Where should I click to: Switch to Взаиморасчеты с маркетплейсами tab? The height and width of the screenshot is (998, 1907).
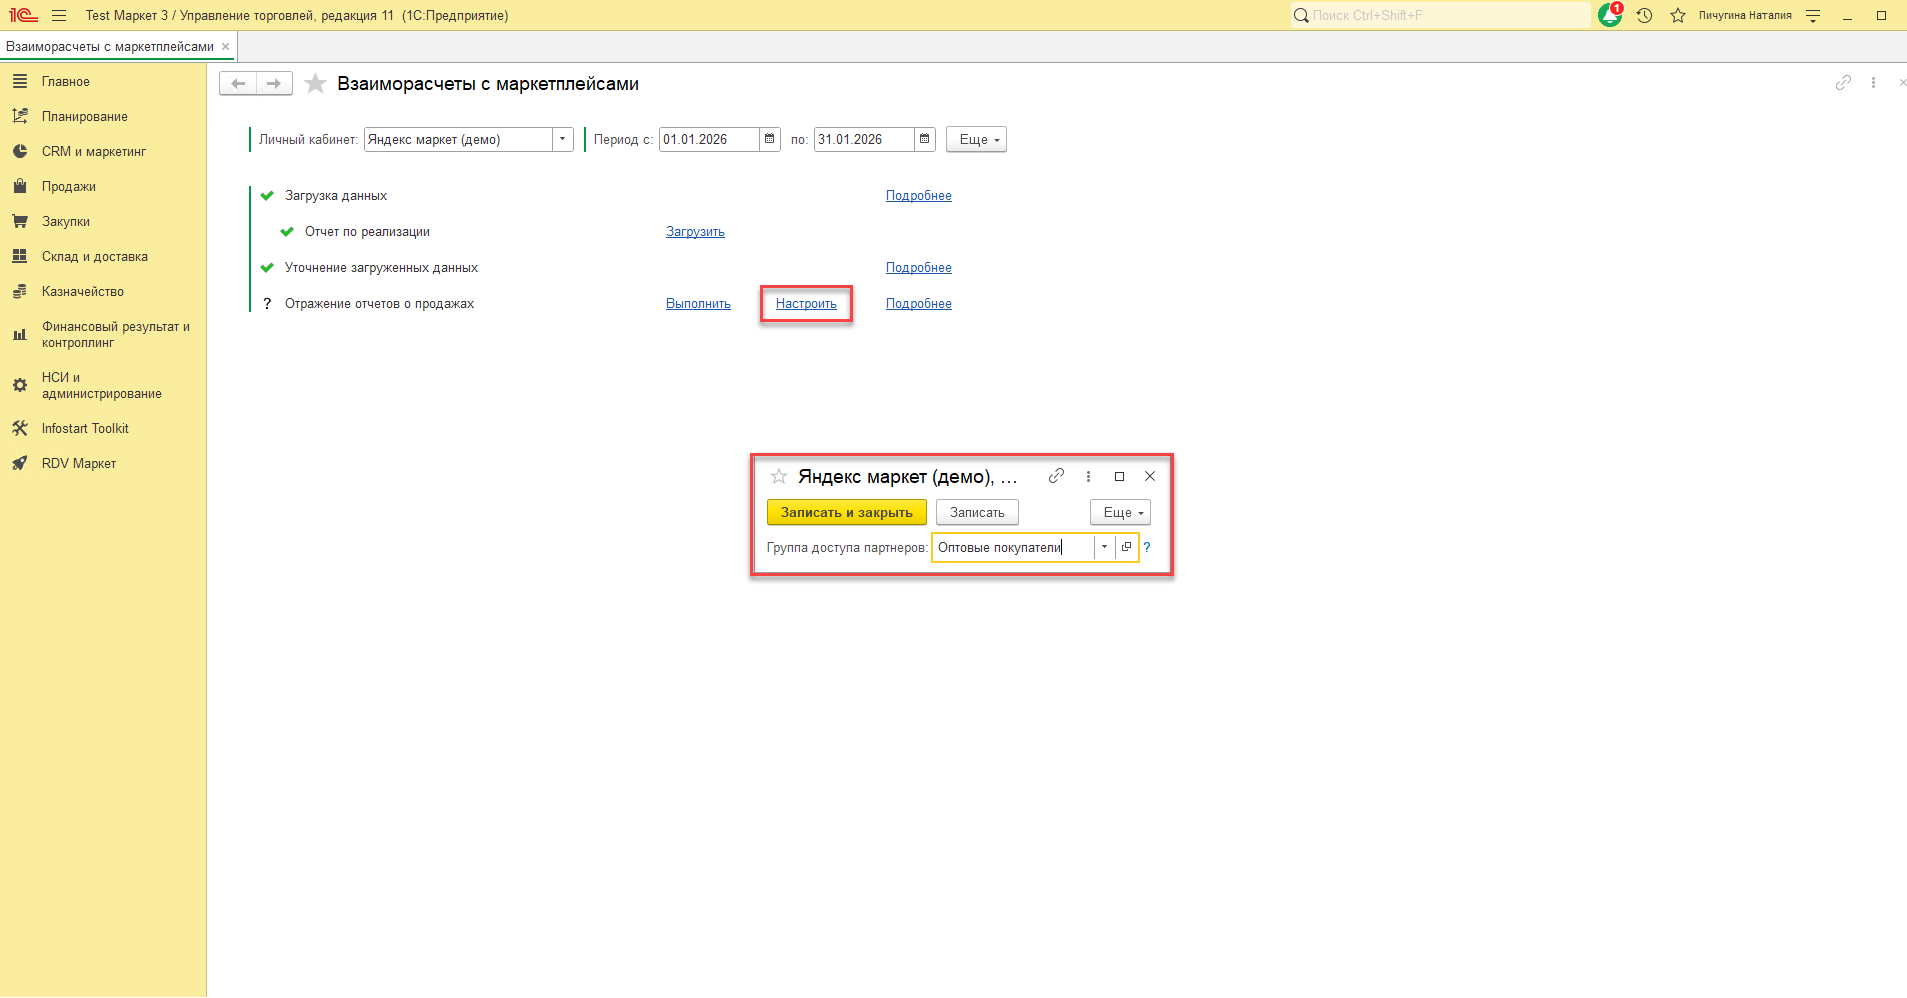pos(110,46)
